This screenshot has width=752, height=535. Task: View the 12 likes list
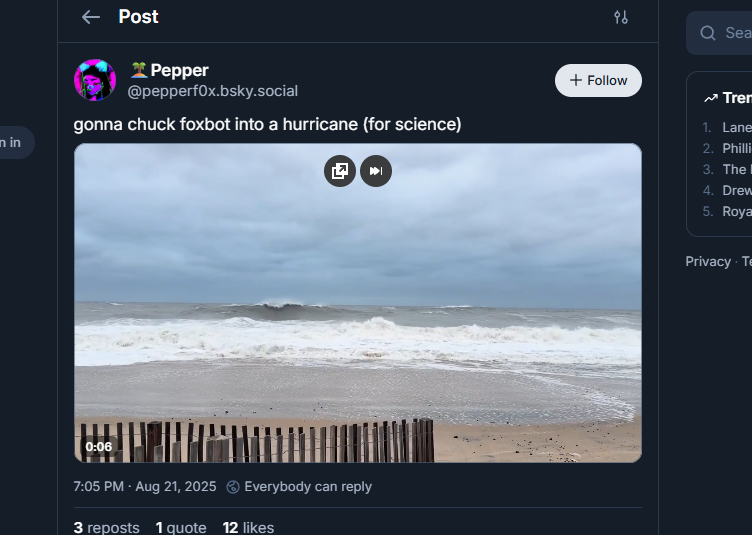pyautogui.click(x=248, y=527)
